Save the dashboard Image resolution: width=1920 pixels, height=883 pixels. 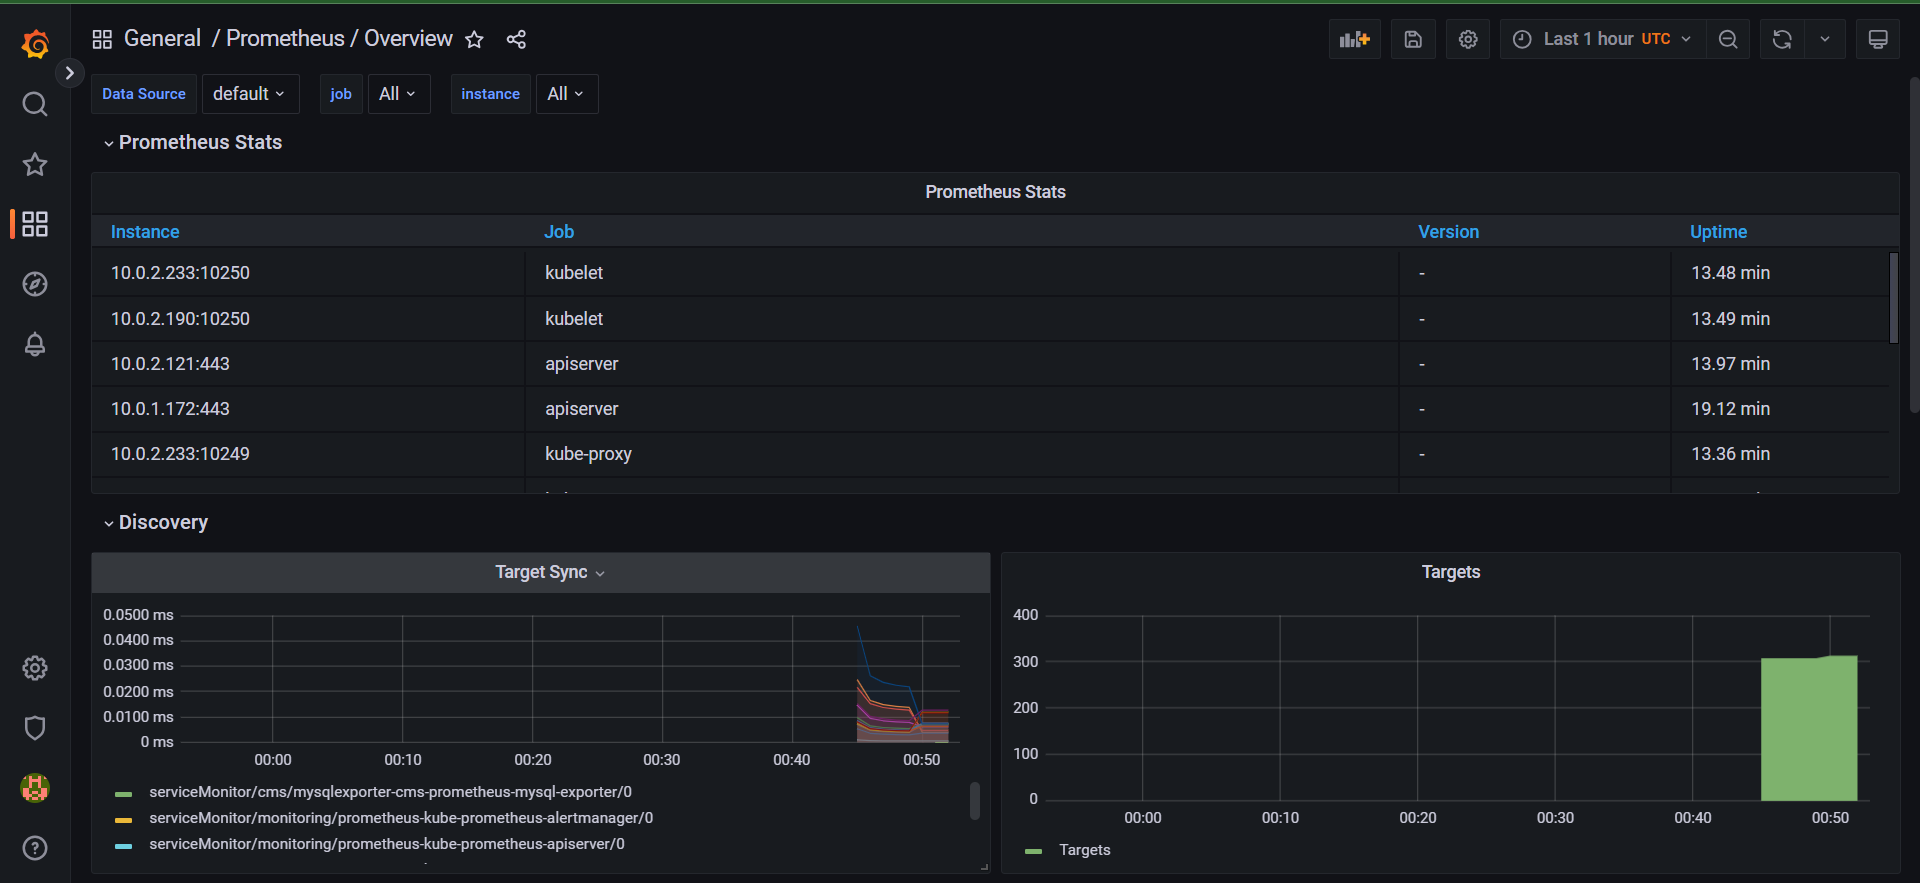(x=1413, y=39)
